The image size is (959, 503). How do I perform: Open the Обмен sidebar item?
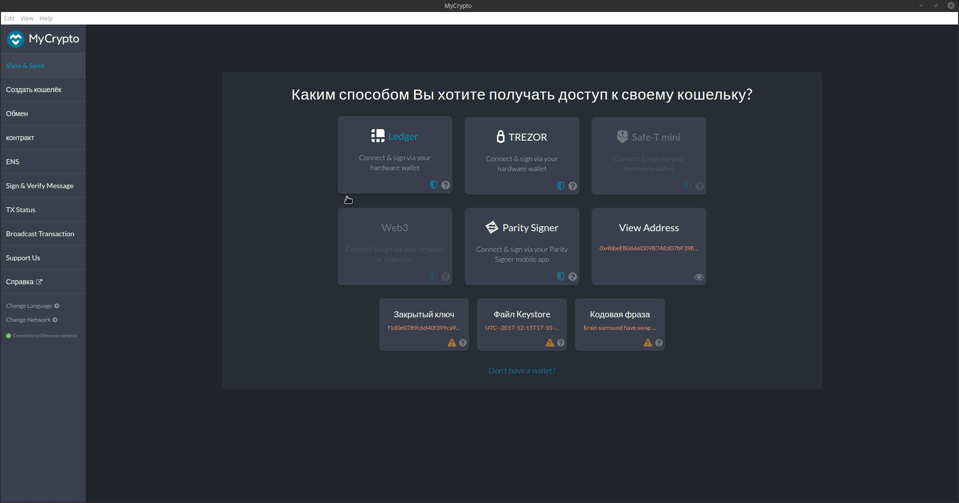click(x=43, y=113)
